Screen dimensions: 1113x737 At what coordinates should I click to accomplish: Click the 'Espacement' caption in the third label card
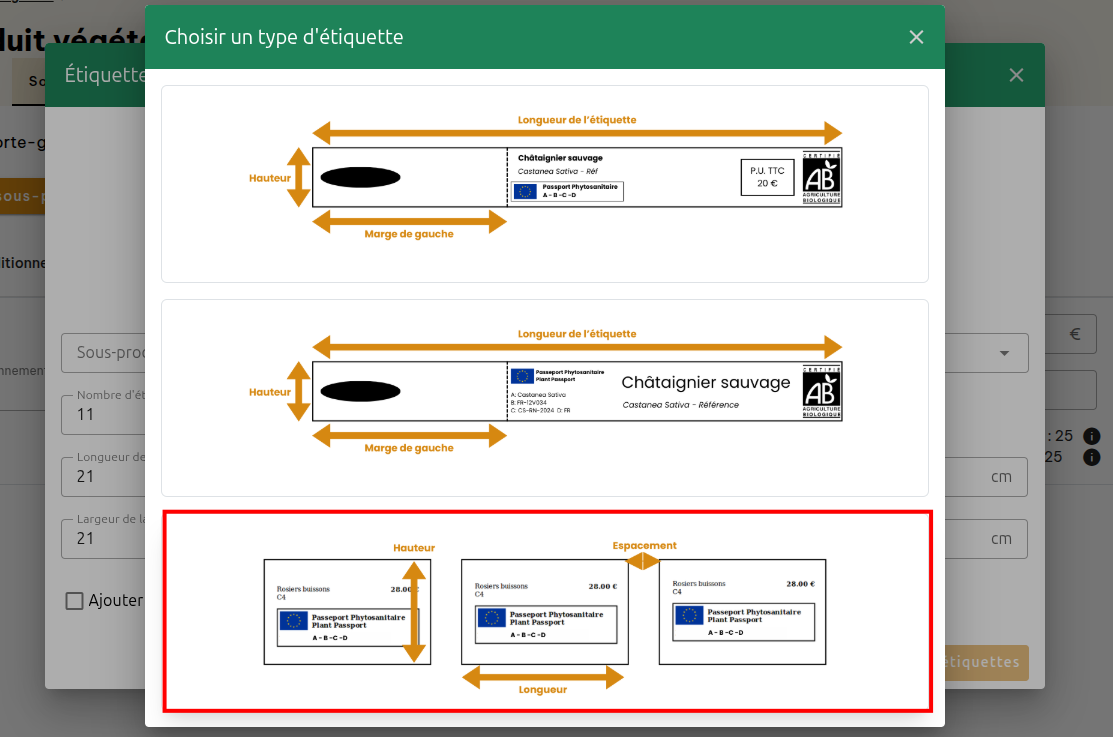point(645,545)
